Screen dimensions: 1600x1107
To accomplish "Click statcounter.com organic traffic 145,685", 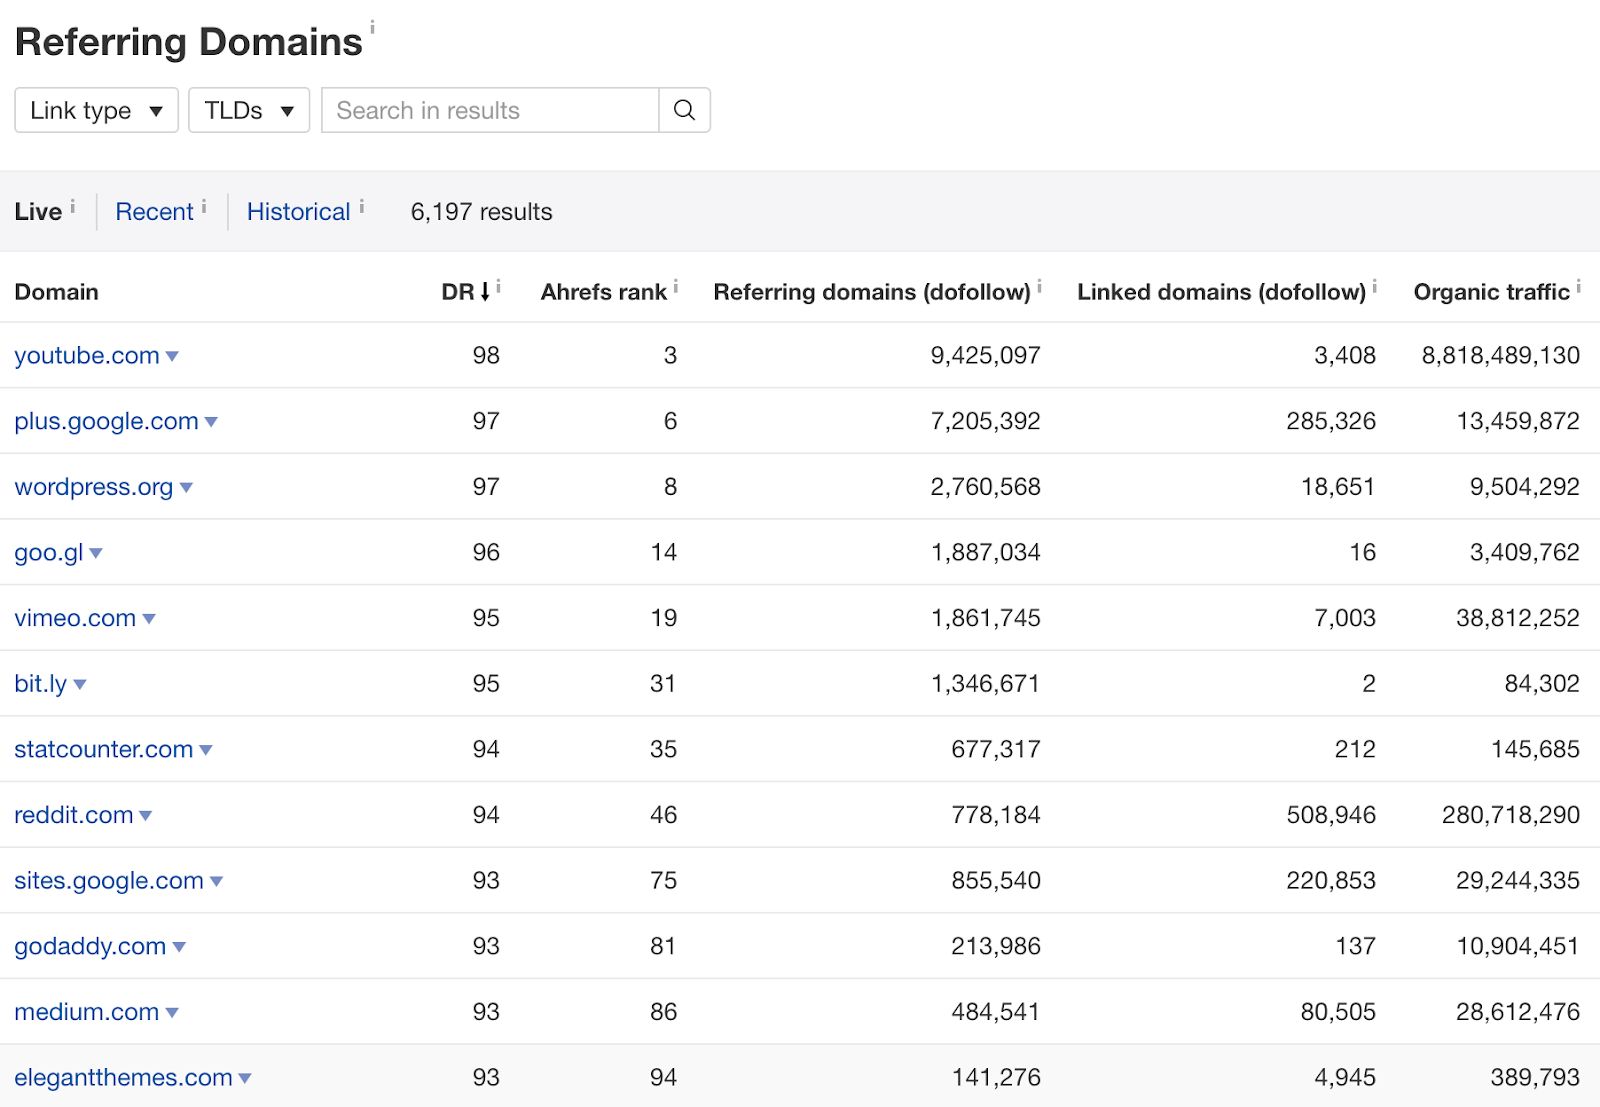I will [1535, 749].
